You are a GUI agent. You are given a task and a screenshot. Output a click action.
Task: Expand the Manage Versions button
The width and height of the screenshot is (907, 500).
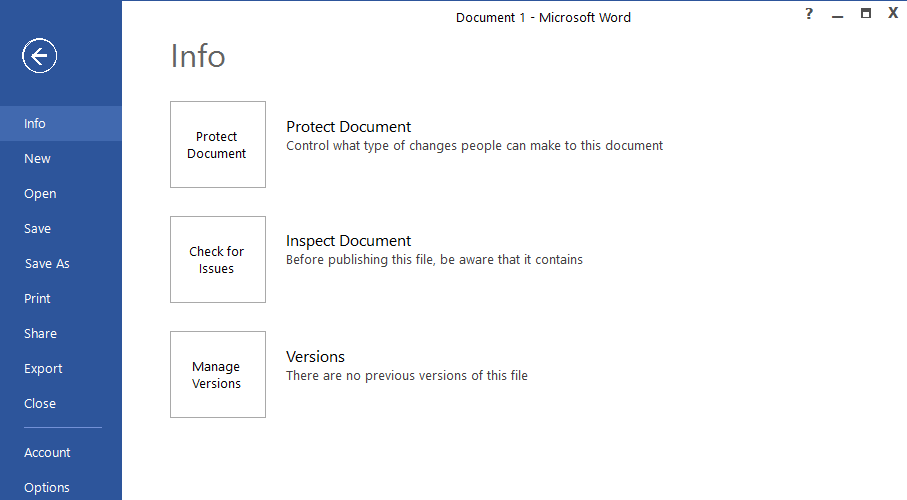point(218,375)
